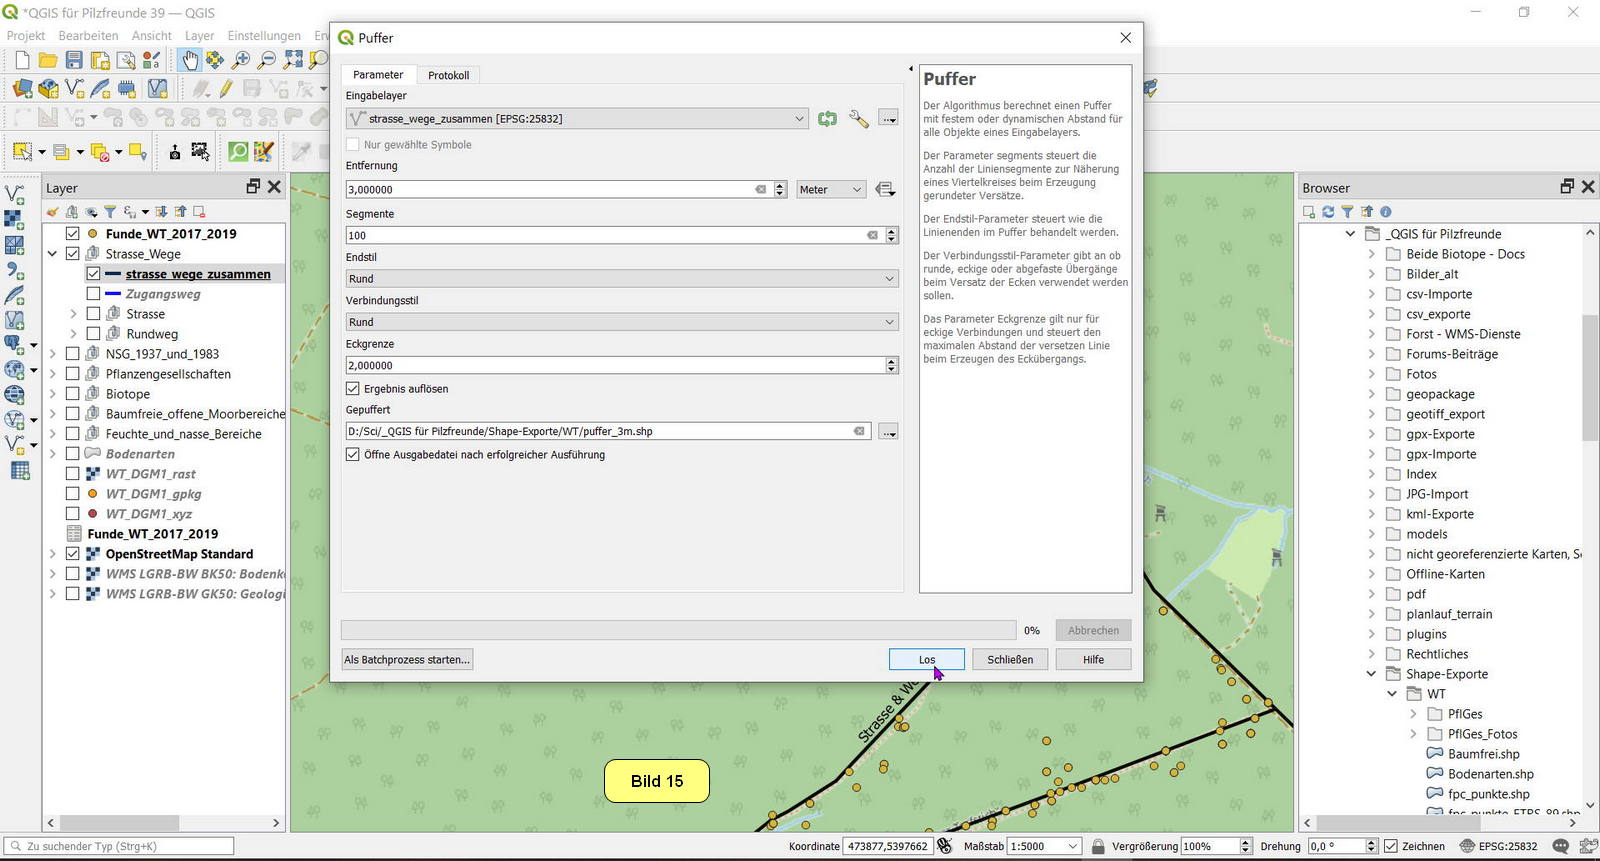Viewport: 1600px width, 861px height.
Task: Open the Projekt menu
Action: tap(26, 36)
